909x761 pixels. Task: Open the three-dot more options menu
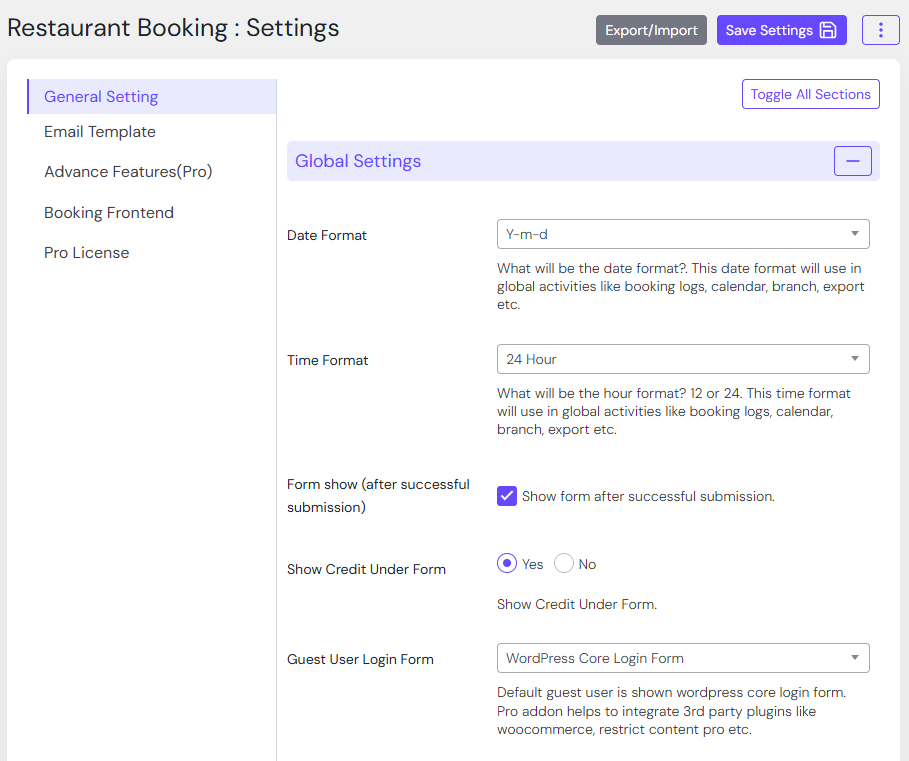pyautogui.click(x=880, y=30)
